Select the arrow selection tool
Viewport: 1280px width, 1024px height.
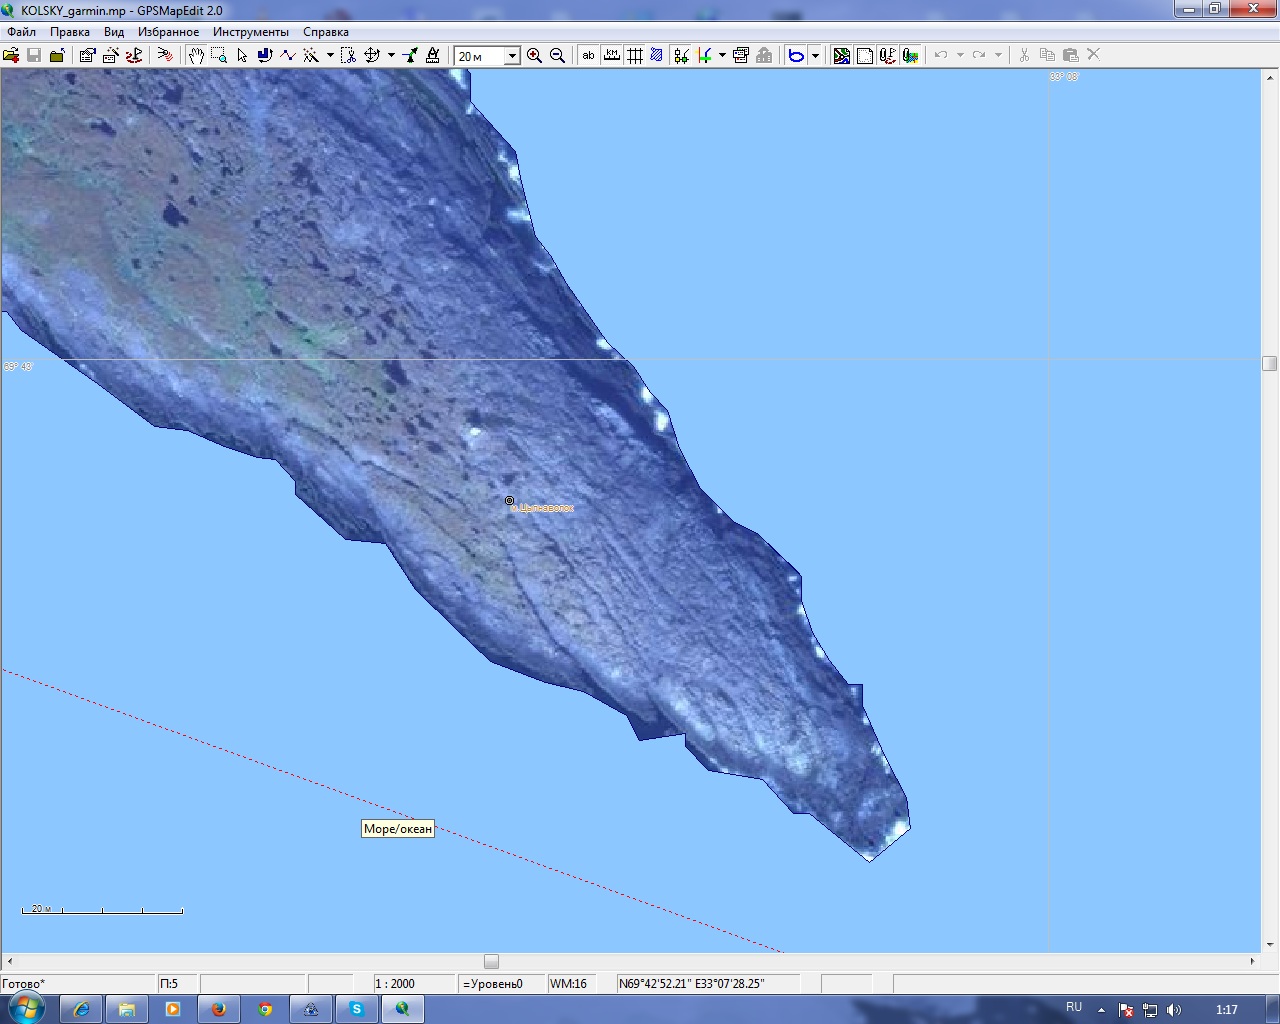pyautogui.click(x=242, y=56)
